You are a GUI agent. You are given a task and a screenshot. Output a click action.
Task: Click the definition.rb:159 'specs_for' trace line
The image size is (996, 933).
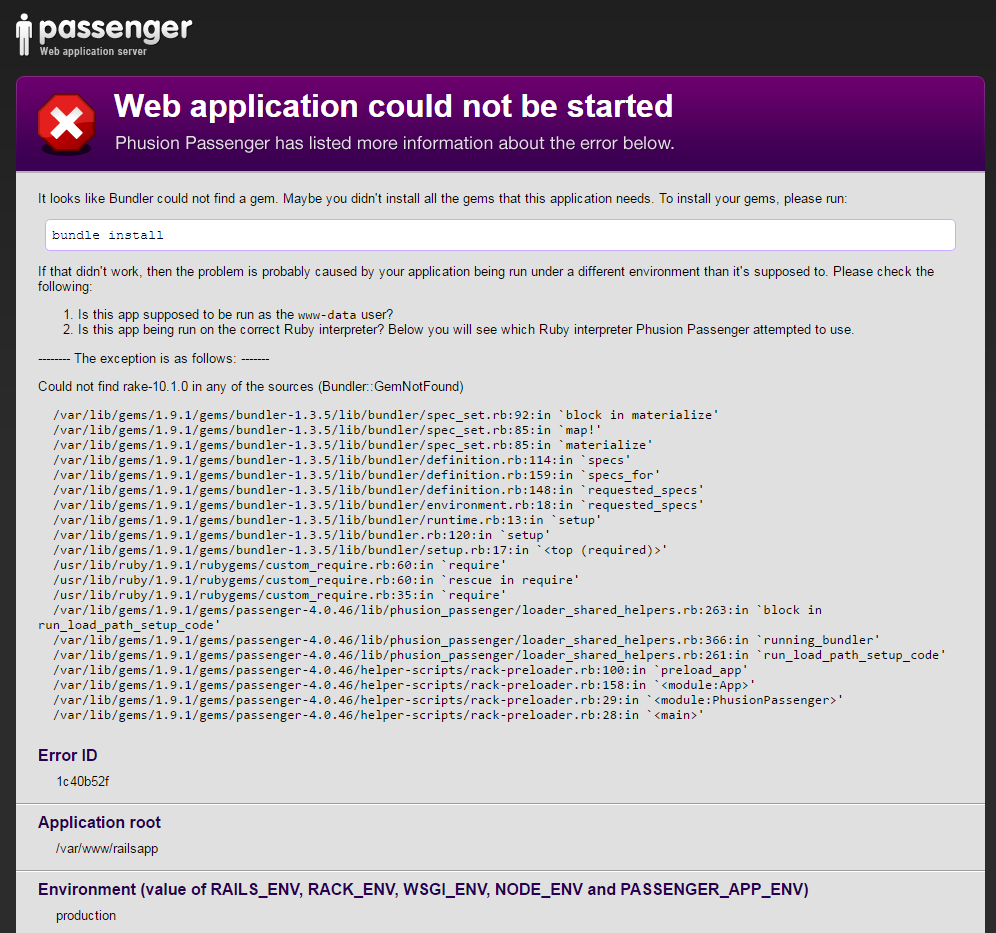(356, 475)
